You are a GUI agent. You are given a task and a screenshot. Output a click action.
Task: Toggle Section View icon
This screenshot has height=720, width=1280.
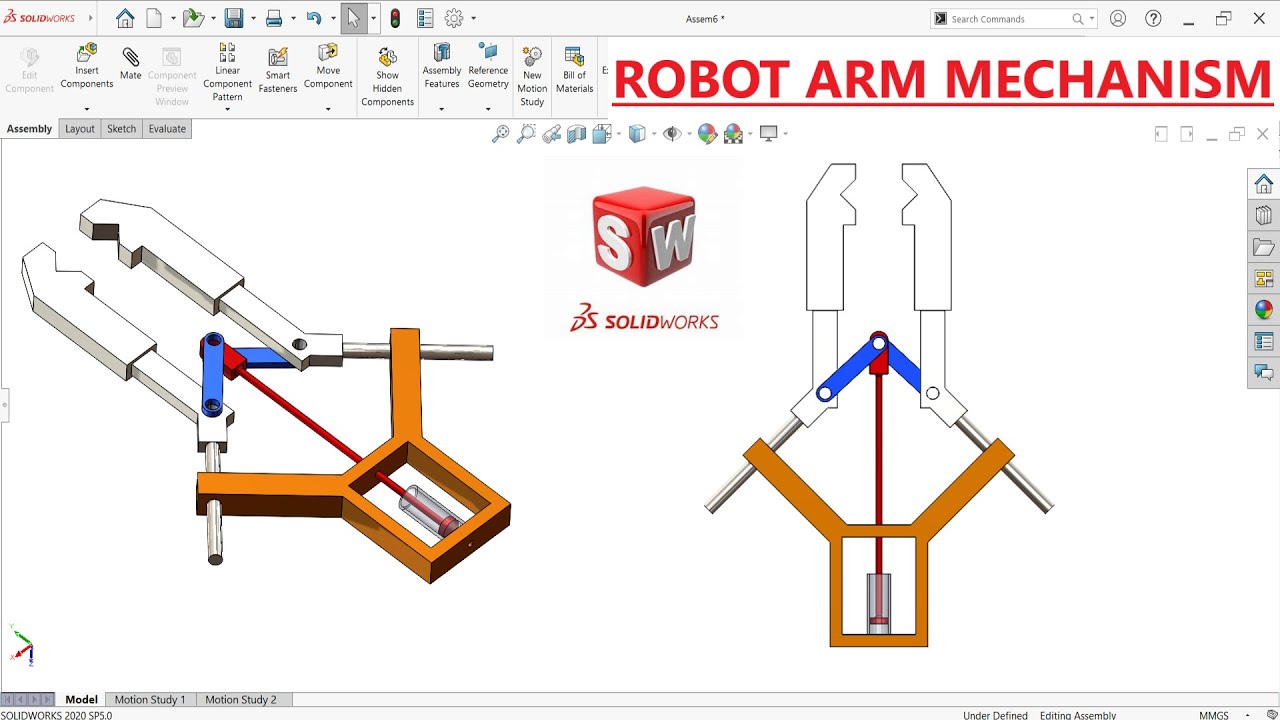coord(576,134)
